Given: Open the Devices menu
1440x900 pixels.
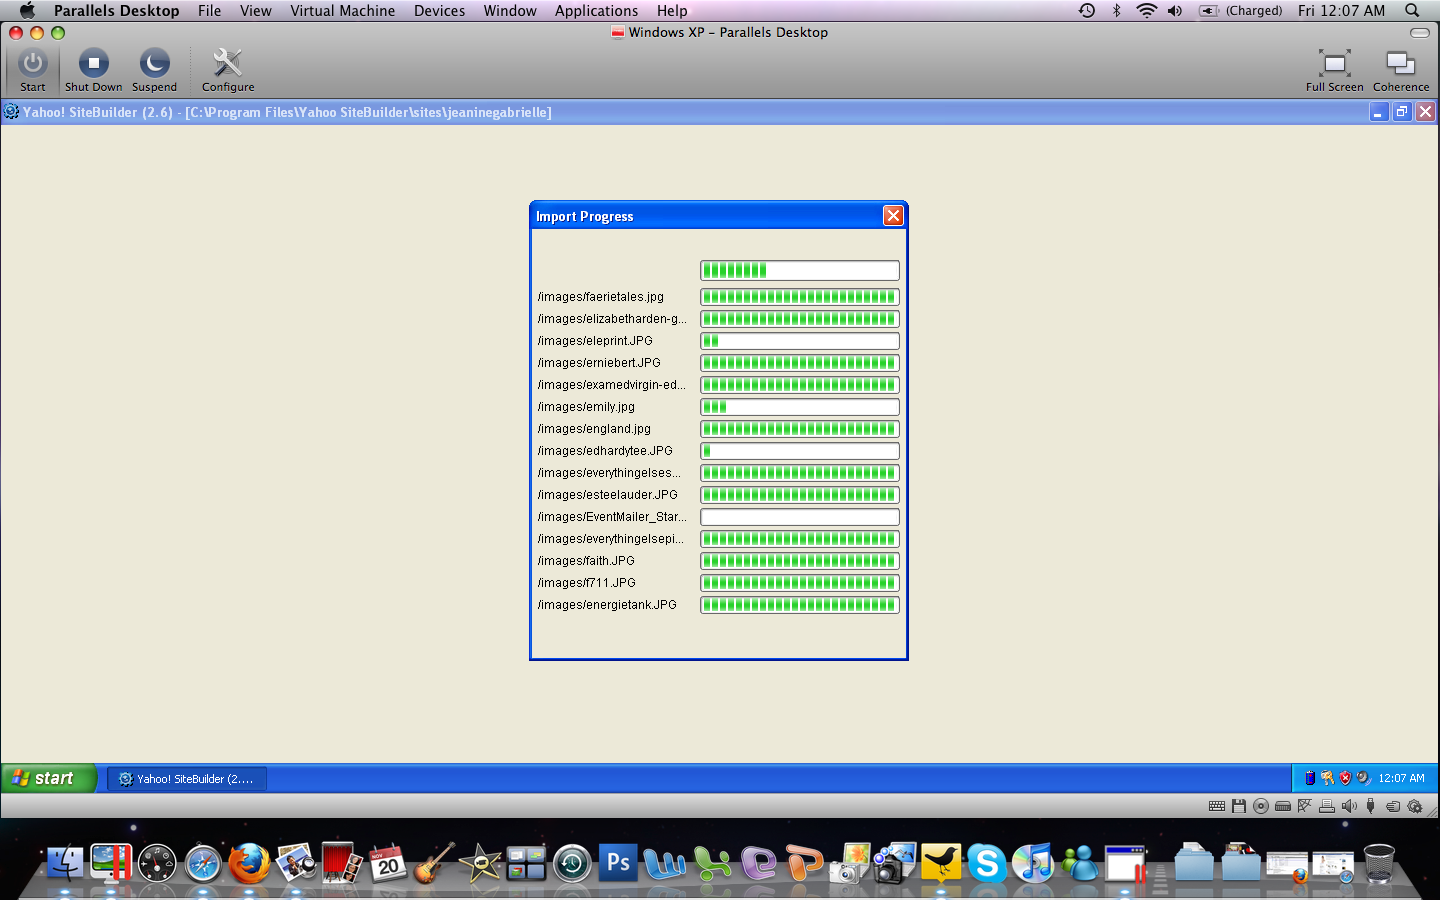Looking at the screenshot, I should (x=439, y=11).
